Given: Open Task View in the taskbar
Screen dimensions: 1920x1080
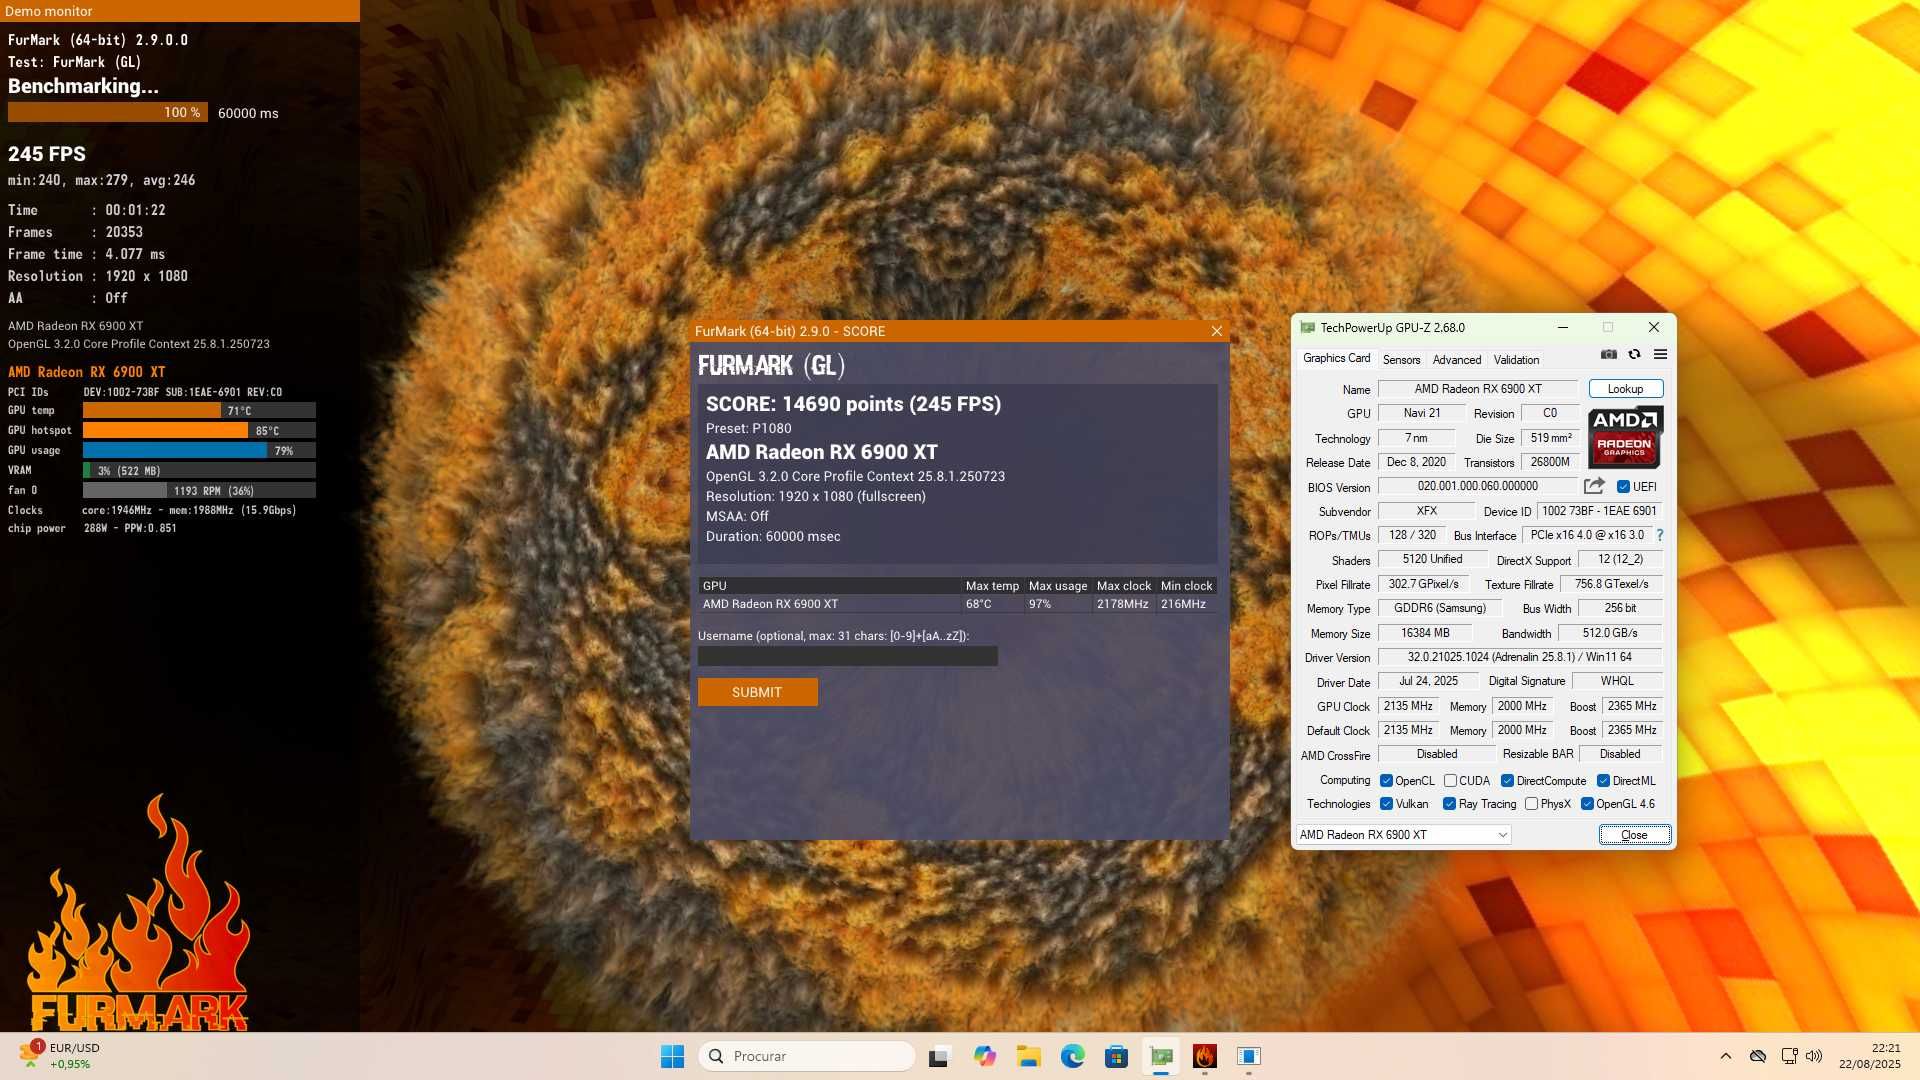Looking at the screenshot, I should (938, 1056).
